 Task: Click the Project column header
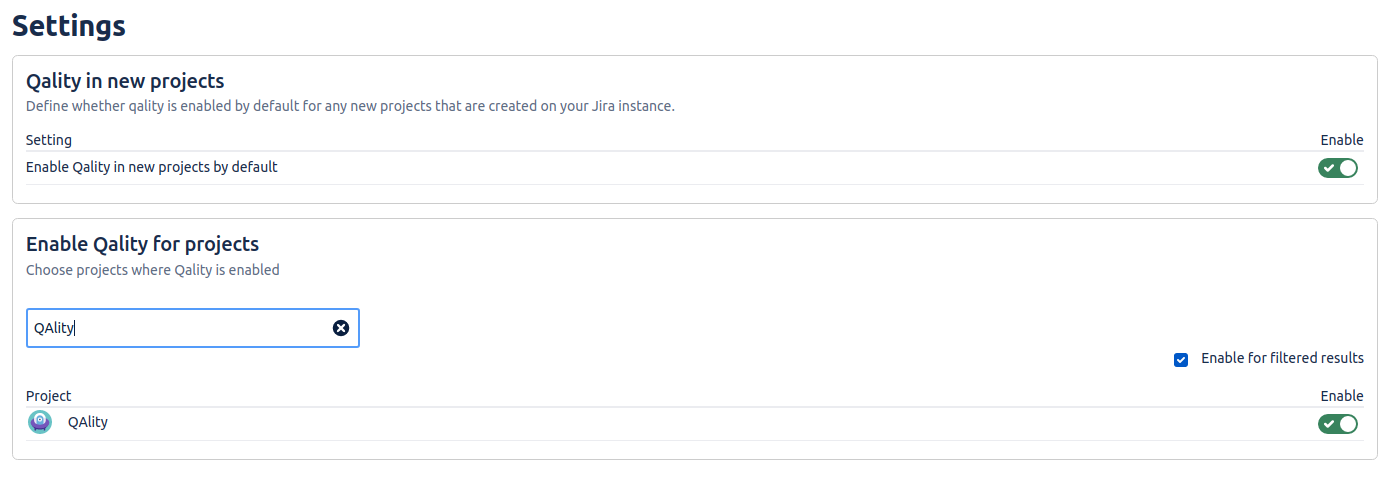pos(49,396)
